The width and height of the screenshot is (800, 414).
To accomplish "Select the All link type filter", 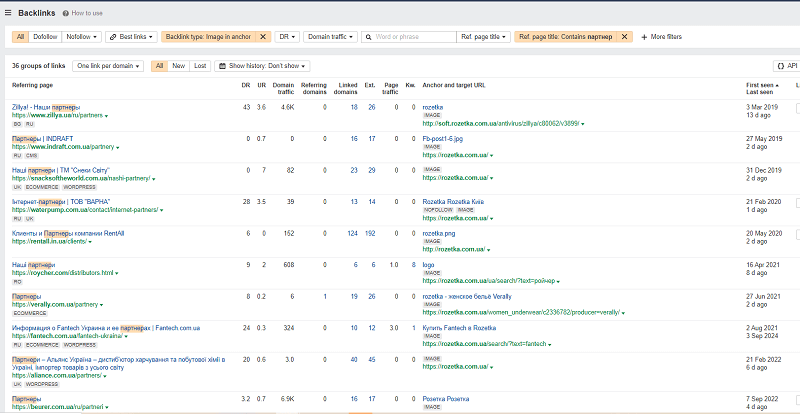I will click(20, 37).
